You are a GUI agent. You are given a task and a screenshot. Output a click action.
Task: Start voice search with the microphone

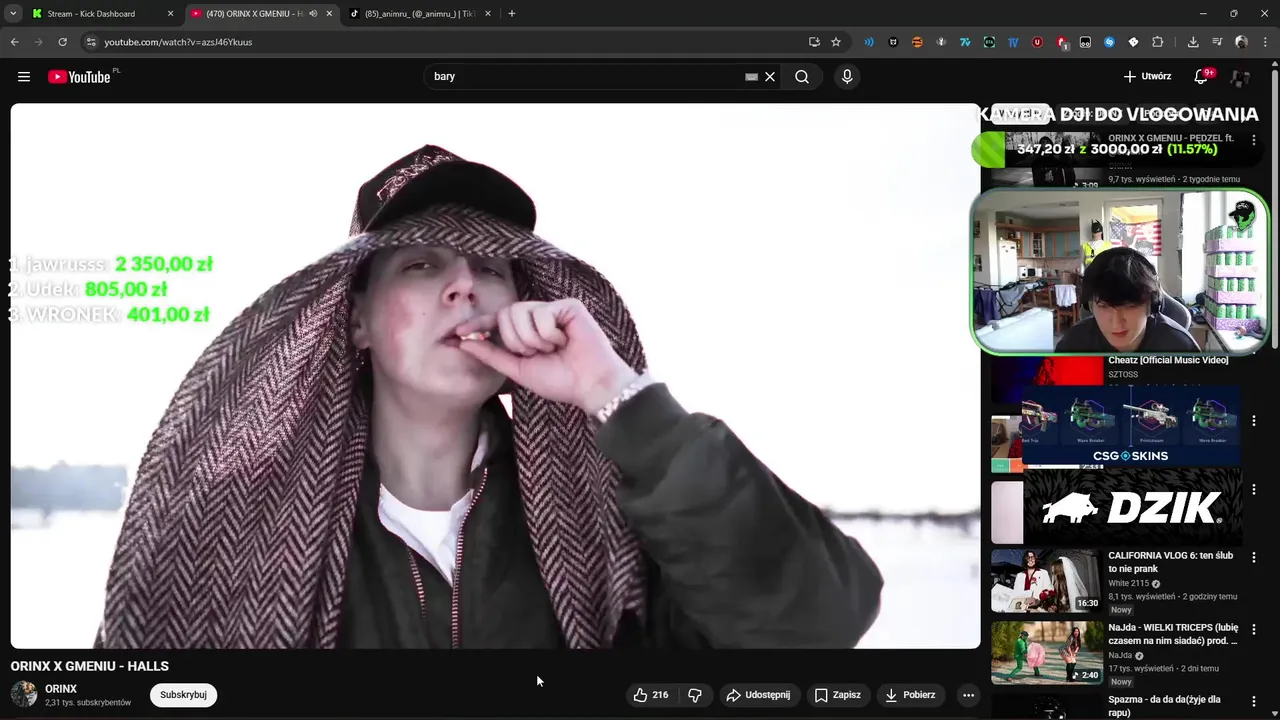(847, 77)
